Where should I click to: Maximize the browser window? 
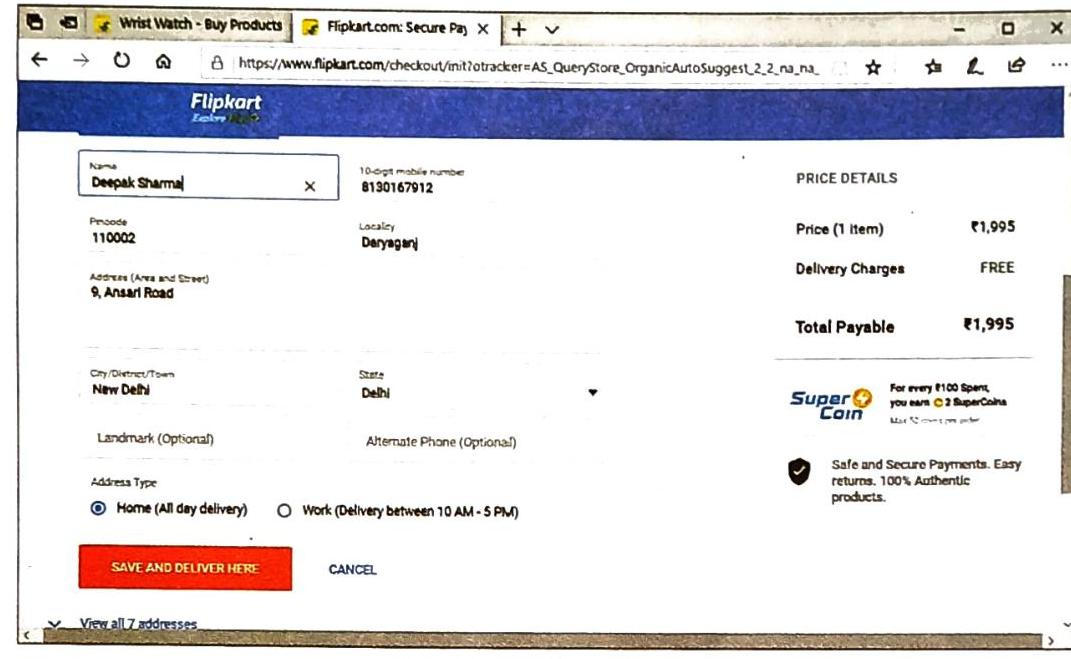pyautogui.click(x=1007, y=28)
